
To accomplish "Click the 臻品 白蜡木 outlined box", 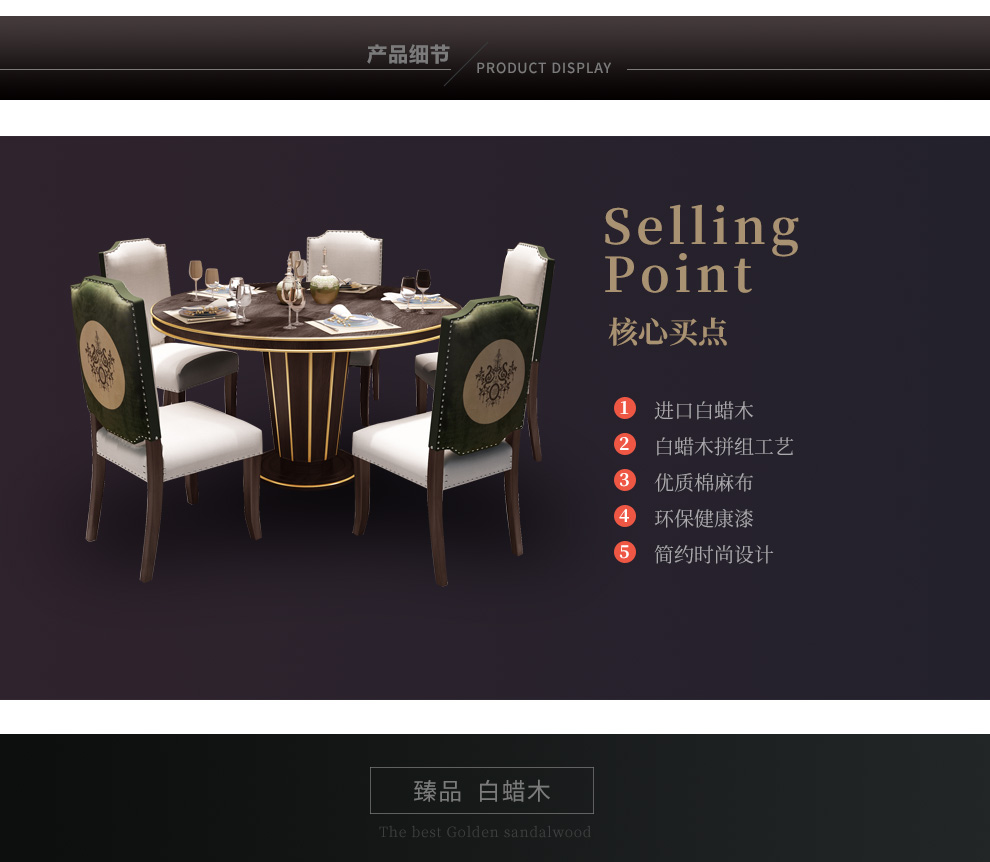I will 482,790.
